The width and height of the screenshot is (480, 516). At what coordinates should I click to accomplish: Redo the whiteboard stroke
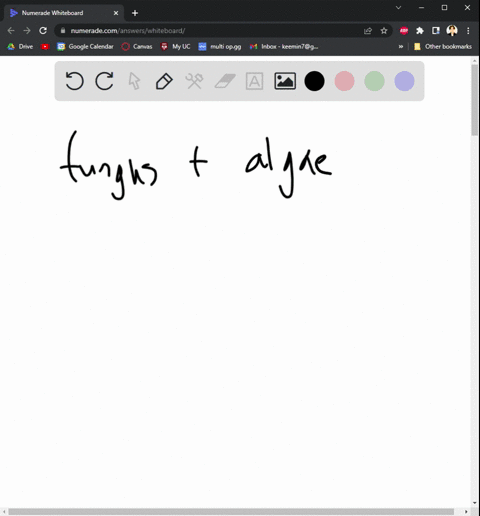pyautogui.click(x=104, y=81)
